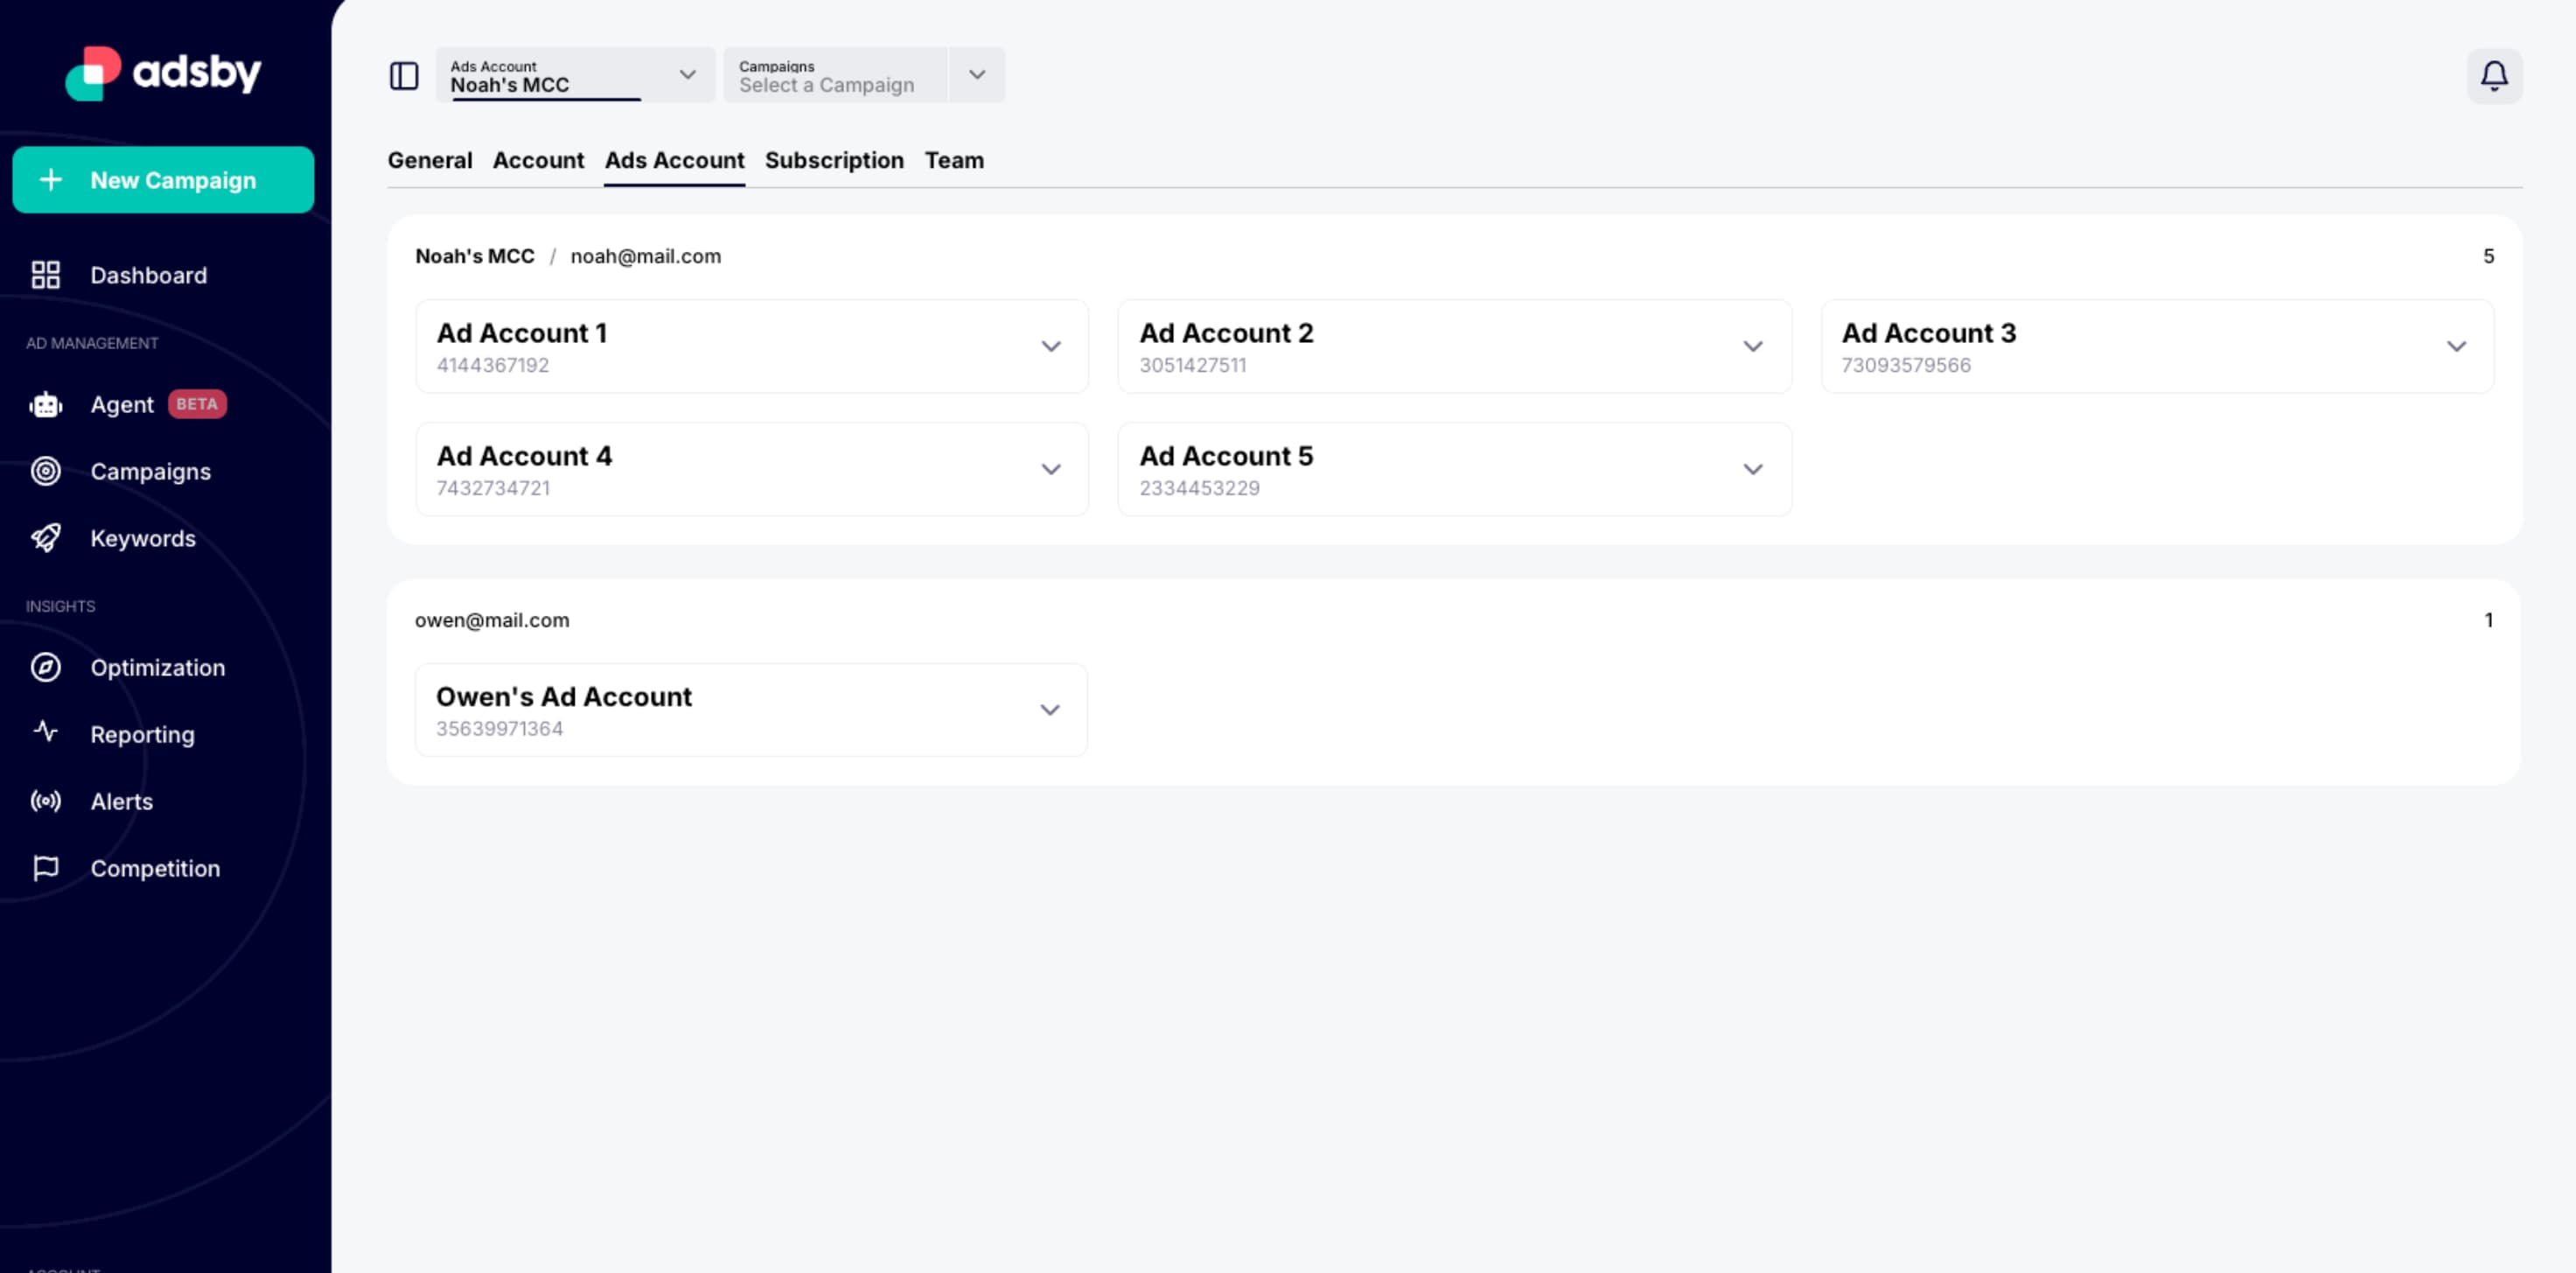Expand Owen's Ad Account details
The height and width of the screenshot is (1273, 2576).
tap(1051, 710)
